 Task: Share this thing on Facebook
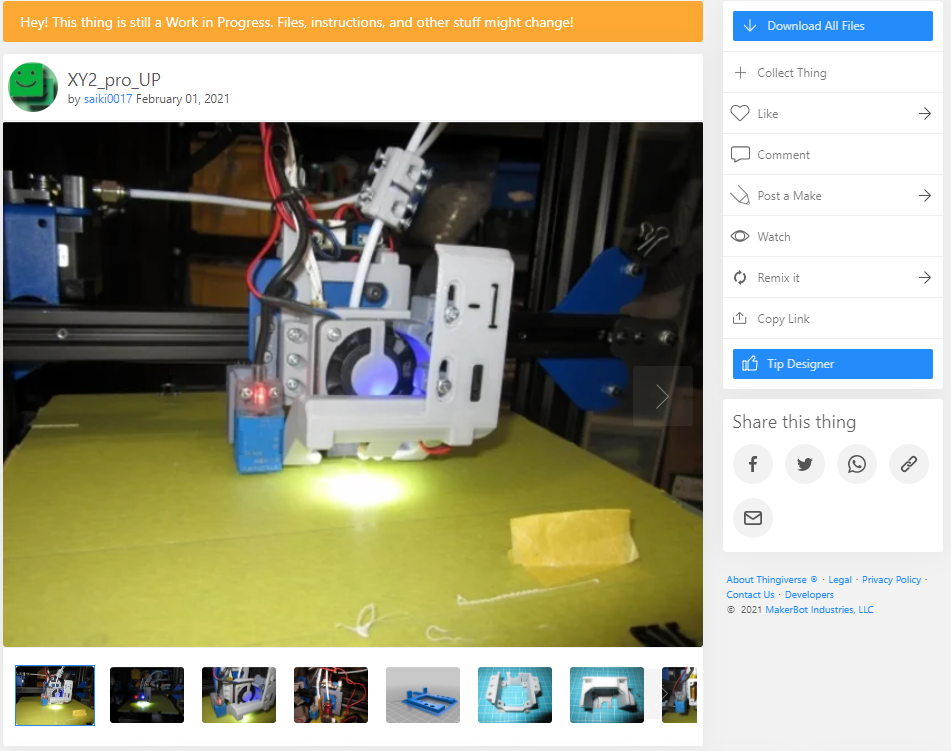coord(753,465)
